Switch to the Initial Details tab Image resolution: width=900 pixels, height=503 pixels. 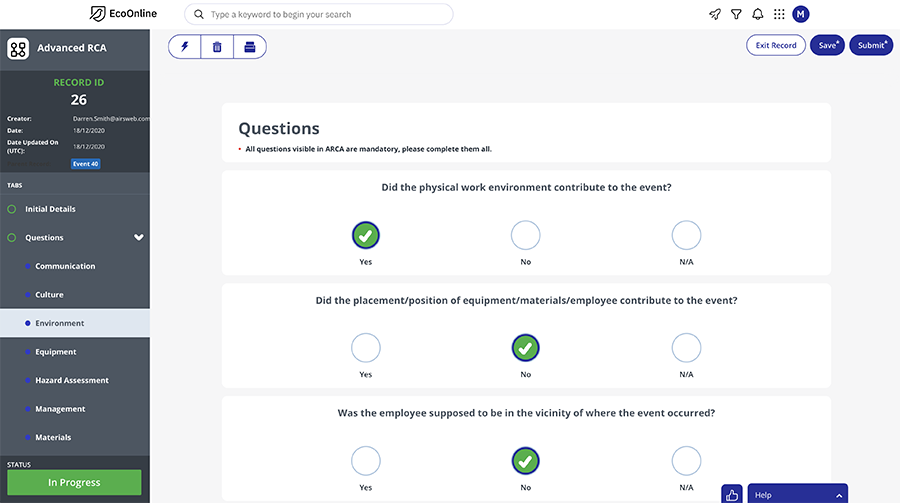(50, 209)
